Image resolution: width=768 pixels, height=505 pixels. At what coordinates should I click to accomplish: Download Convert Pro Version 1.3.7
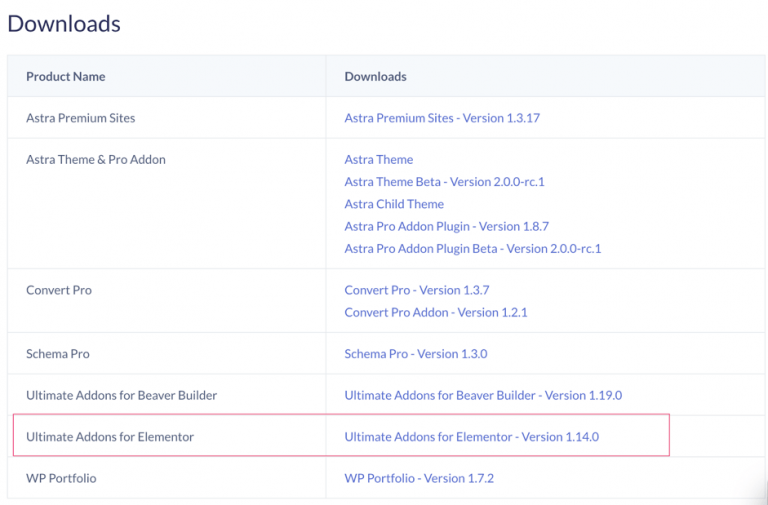point(416,290)
